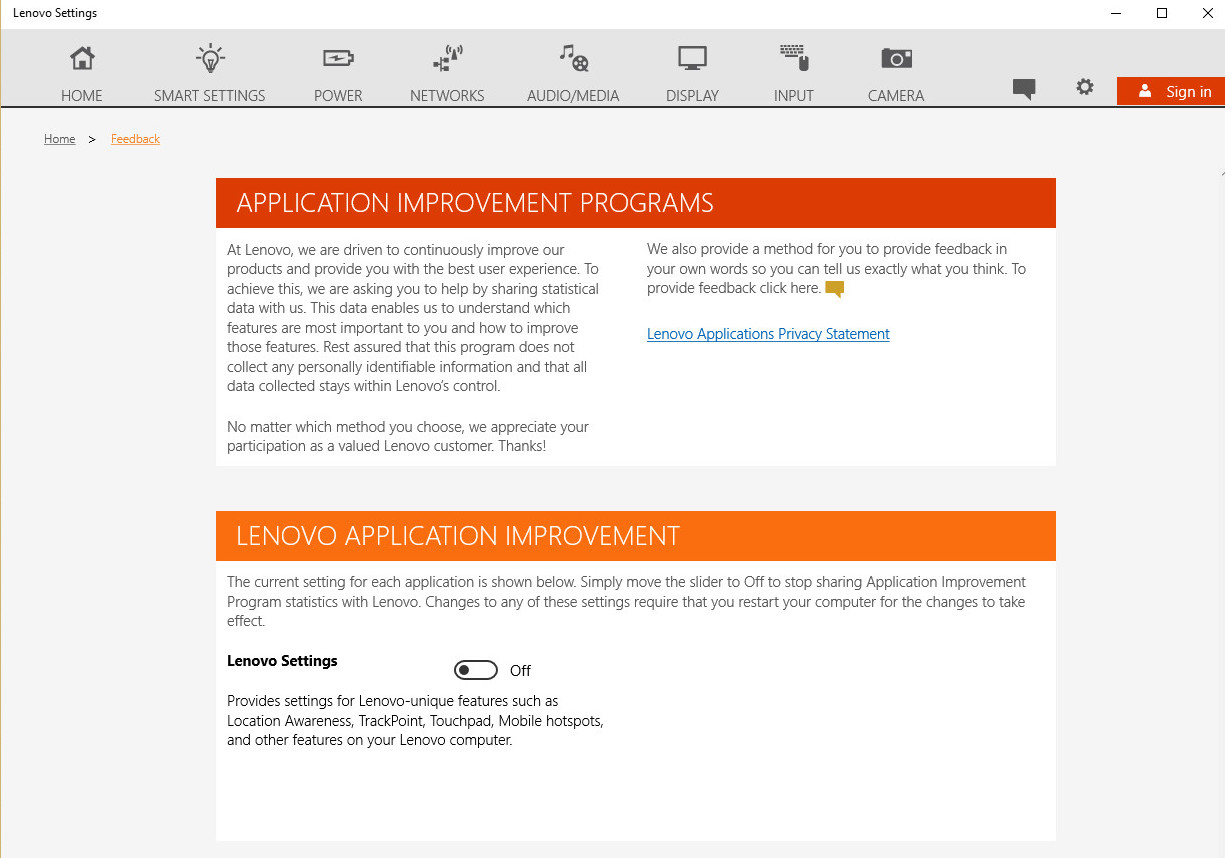
Task: Open Lenovo Applications Privacy Statement link
Action: (768, 334)
